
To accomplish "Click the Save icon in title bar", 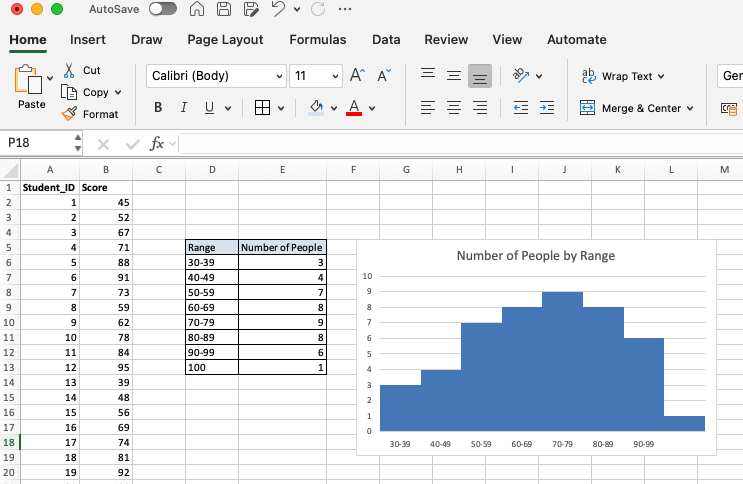I will 225,9.
